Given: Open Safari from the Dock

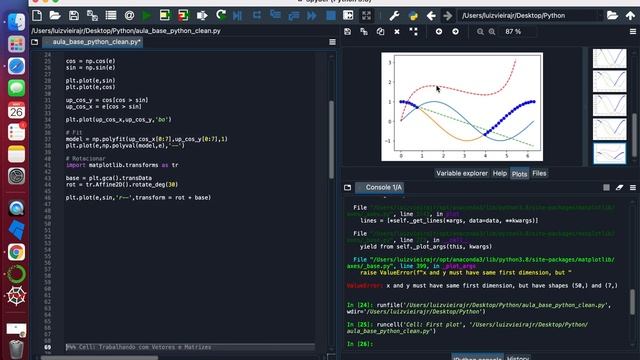Looking at the screenshot, I should coord(16,66).
